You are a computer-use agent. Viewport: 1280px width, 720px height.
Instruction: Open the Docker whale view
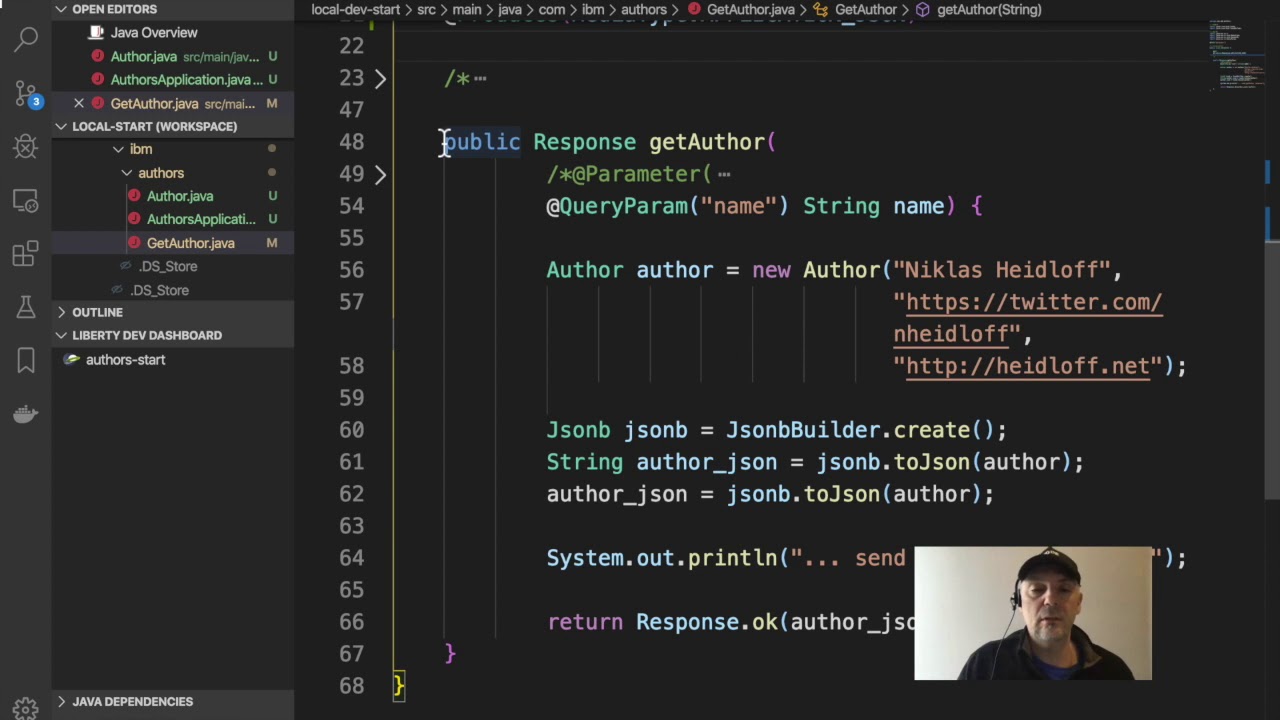(26, 414)
